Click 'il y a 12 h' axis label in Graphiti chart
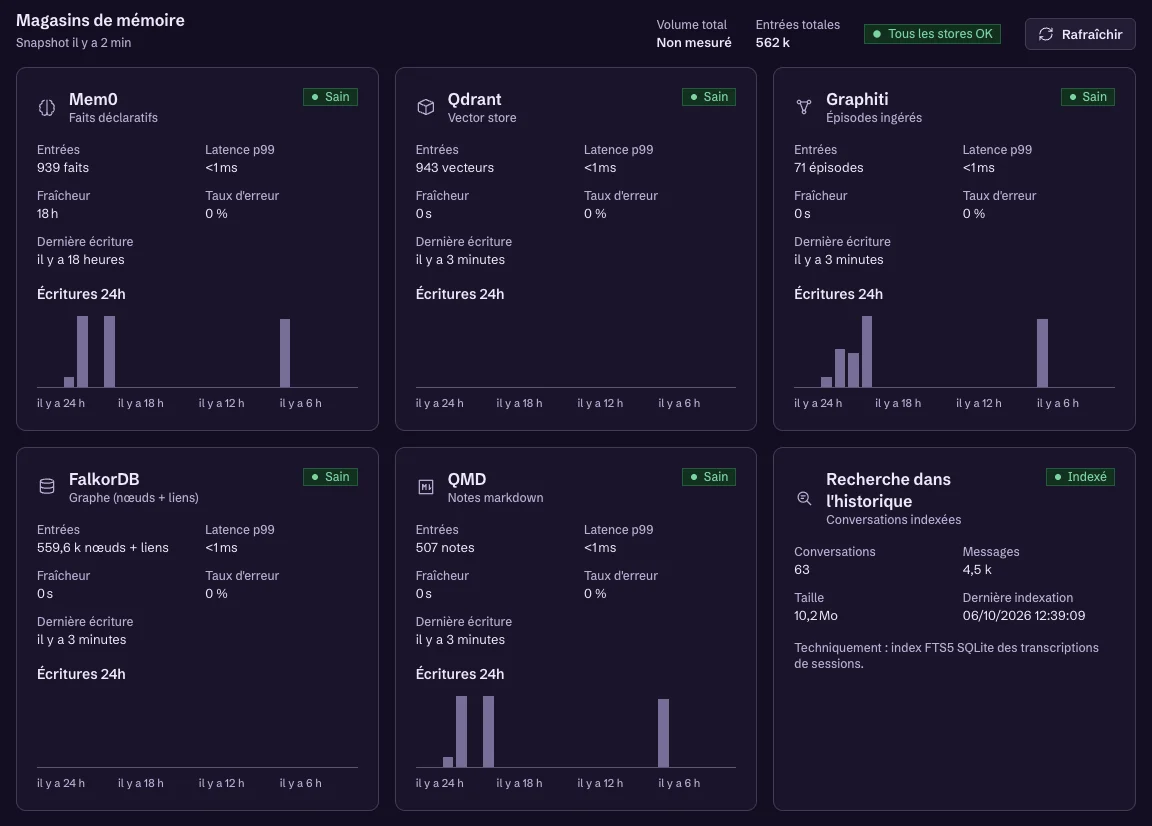The width and height of the screenshot is (1152, 826). click(979, 403)
